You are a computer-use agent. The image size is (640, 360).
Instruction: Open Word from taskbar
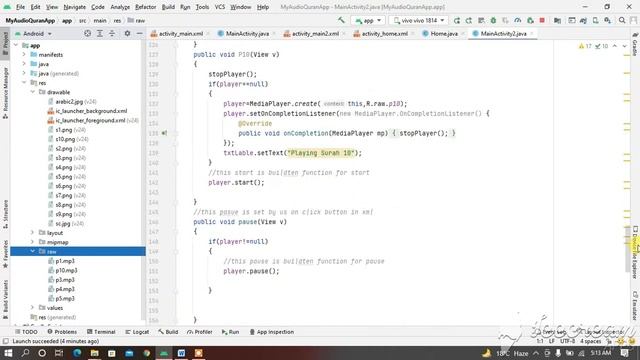[181, 353]
